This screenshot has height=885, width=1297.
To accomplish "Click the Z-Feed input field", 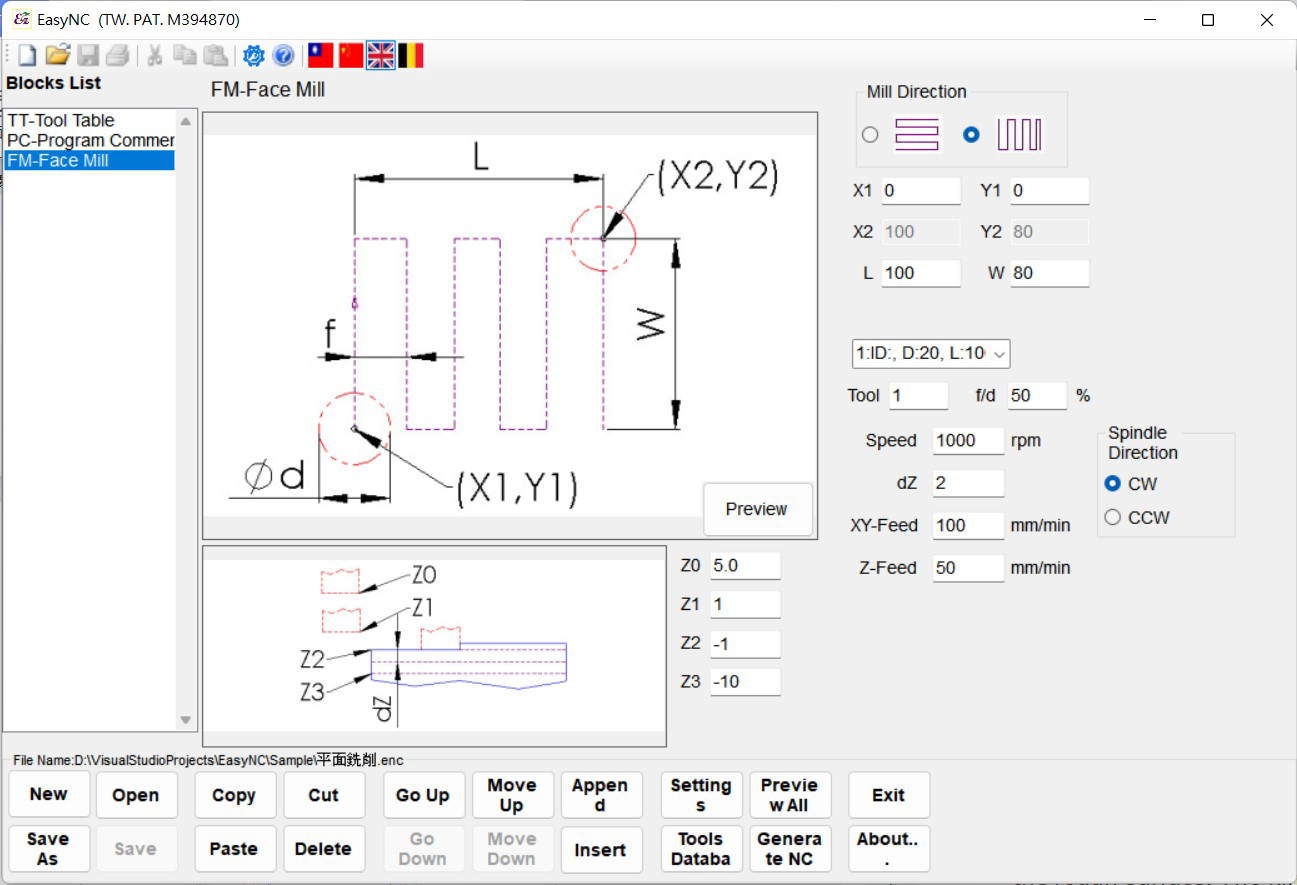I will (x=969, y=568).
